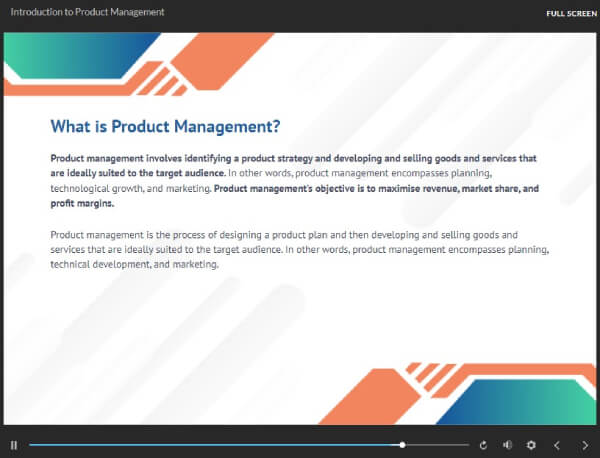The height and width of the screenshot is (458, 600).
Task: Click the replay circular arrow icon
Action: 483,445
